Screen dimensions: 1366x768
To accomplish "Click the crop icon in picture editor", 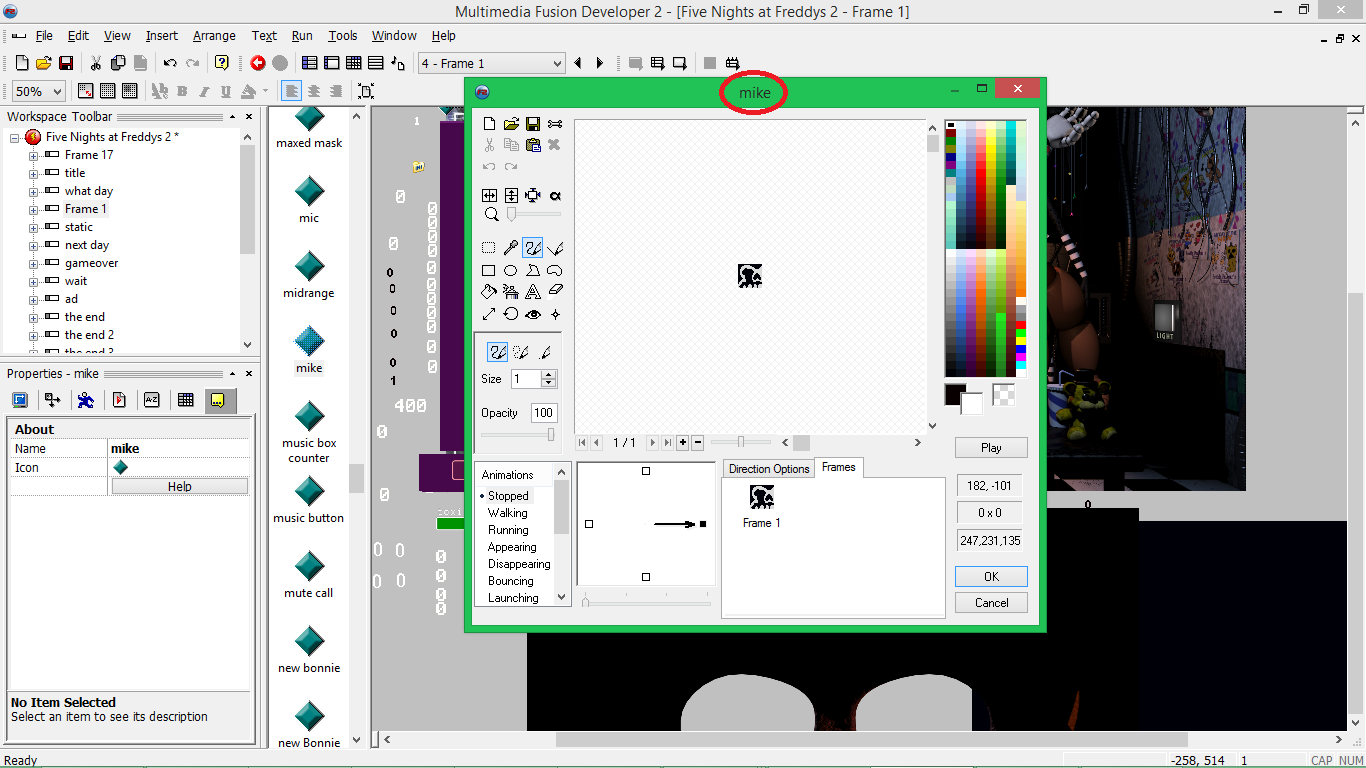I will pyautogui.click(x=533, y=196).
